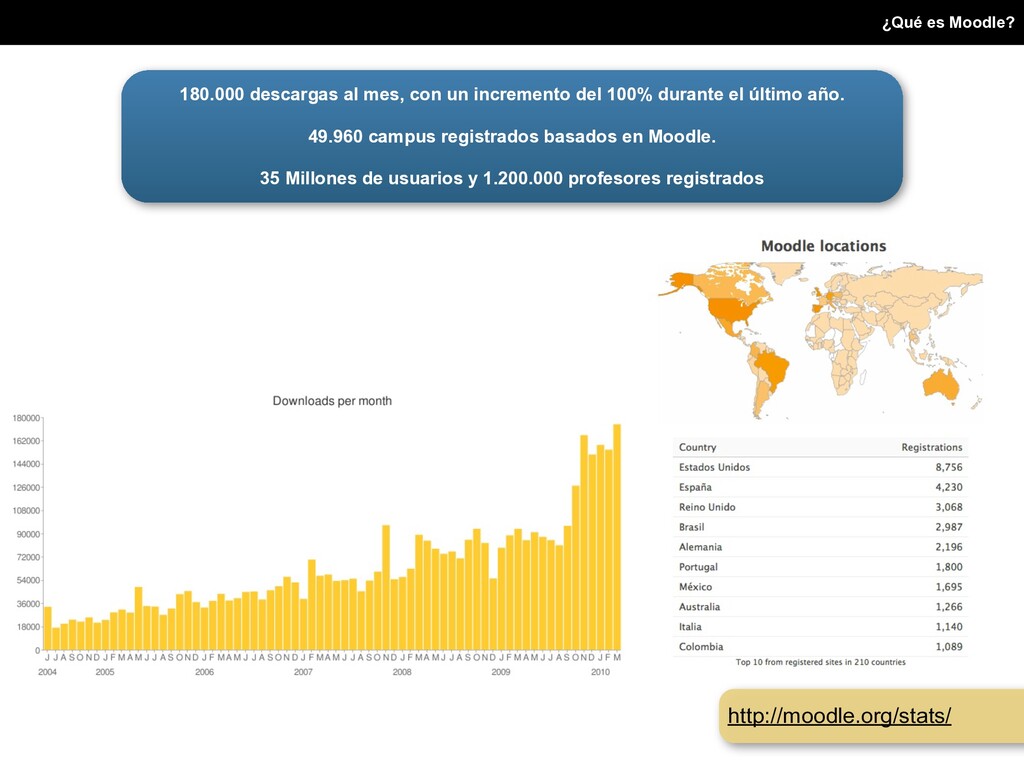This screenshot has width=1024, height=768.
Task: Click the tallest bar of the downloads chart
Action: click(x=616, y=537)
